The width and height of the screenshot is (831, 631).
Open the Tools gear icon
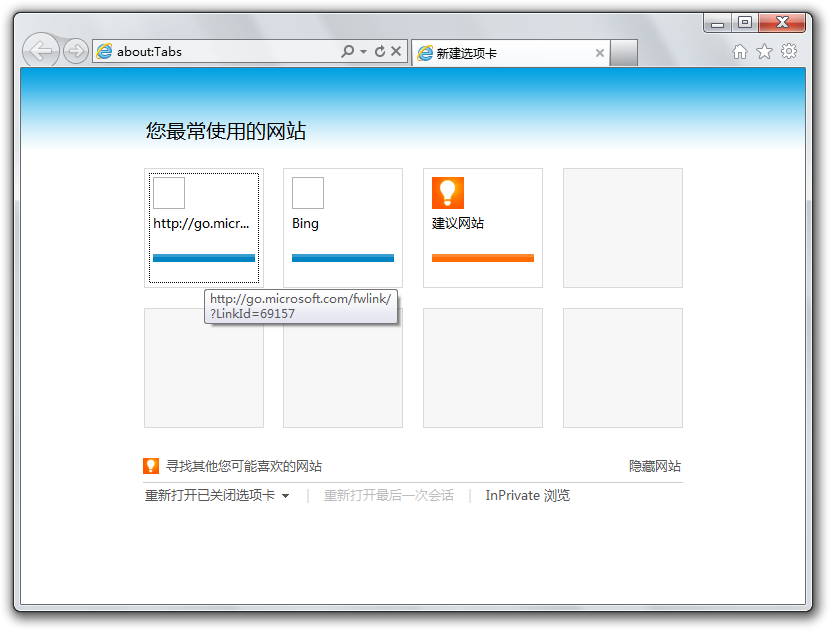[789, 51]
